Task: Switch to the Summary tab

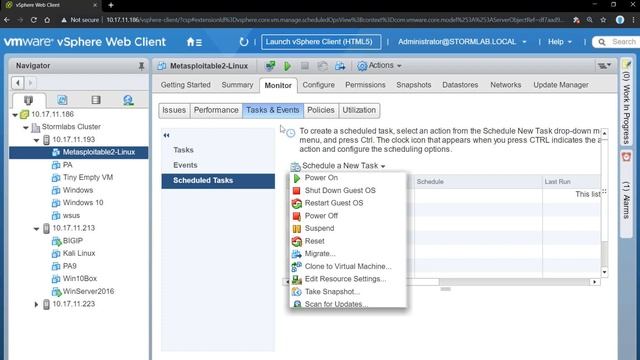Action: (x=237, y=85)
